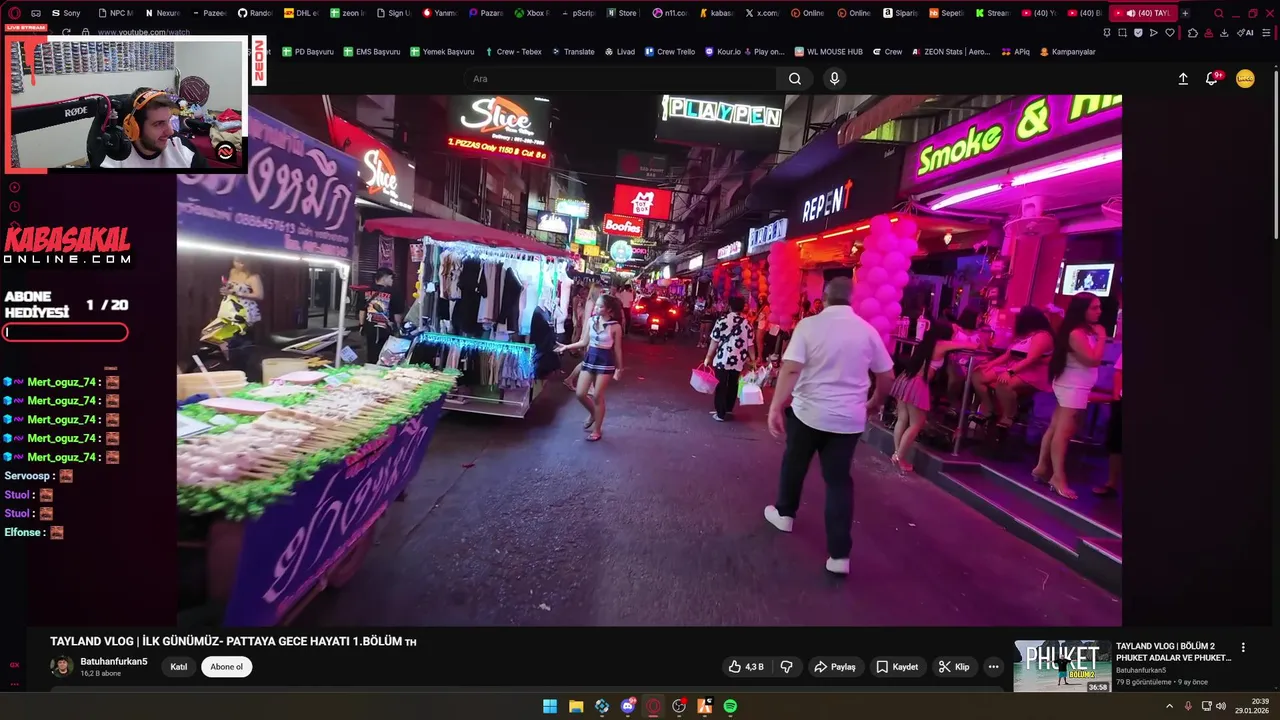Click the playing Pattaya video area
Viewport: 1280px width, 720px height.
(x=649, y=360)
